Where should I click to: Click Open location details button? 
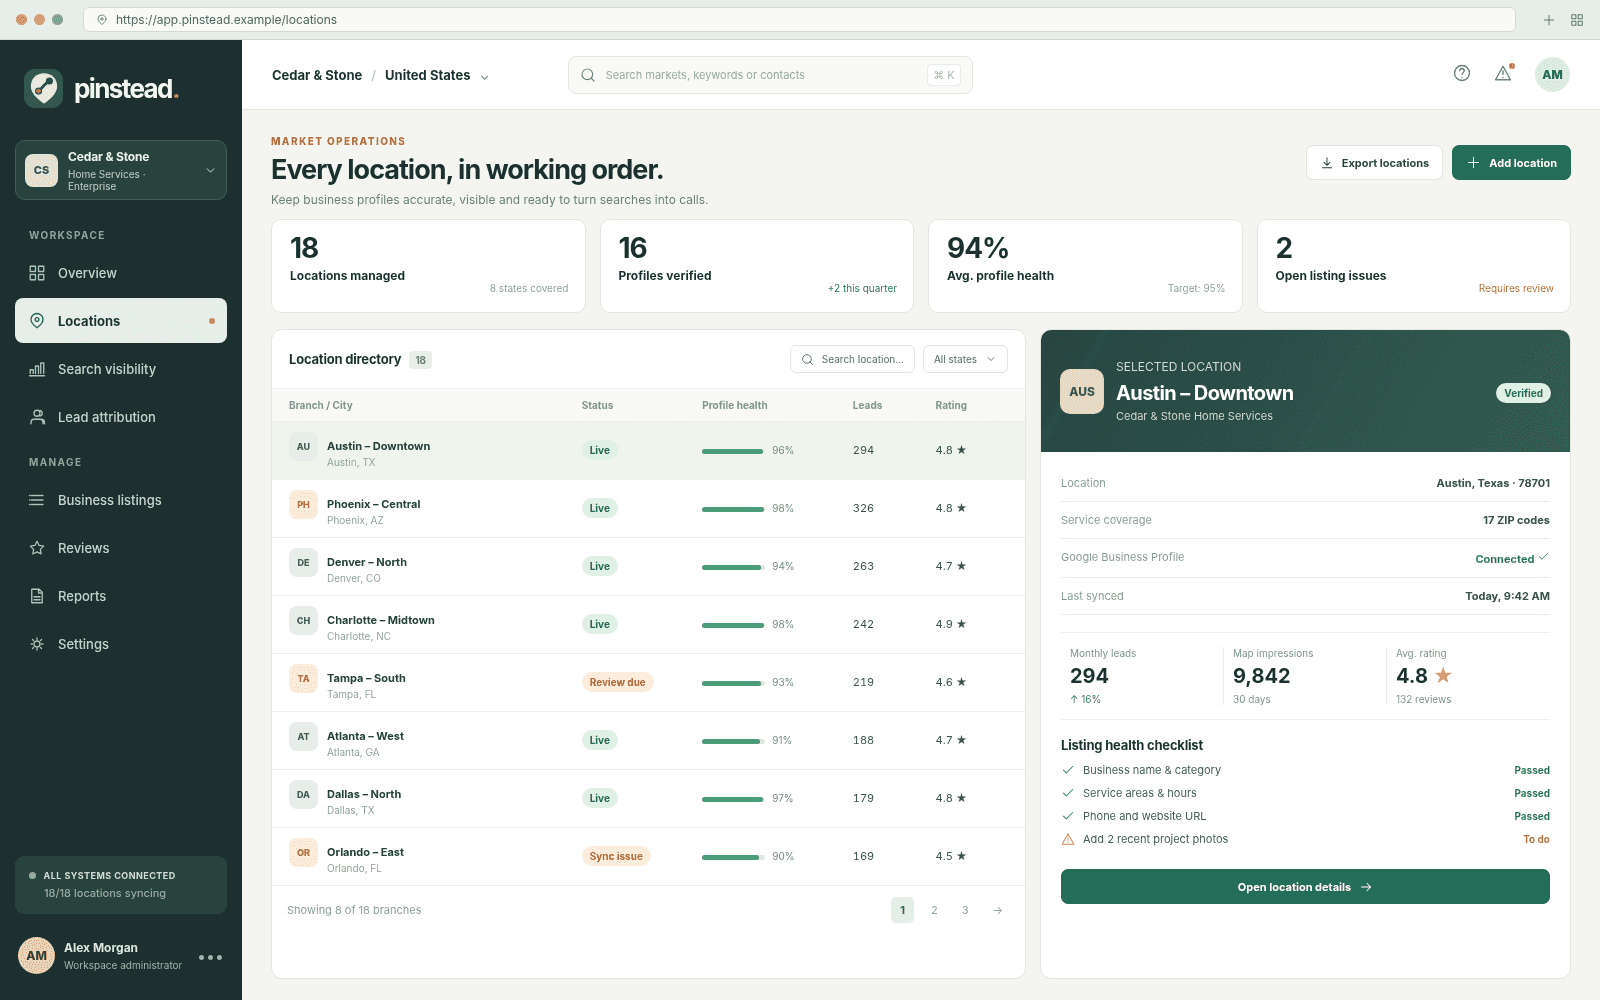coord(1305,887)
